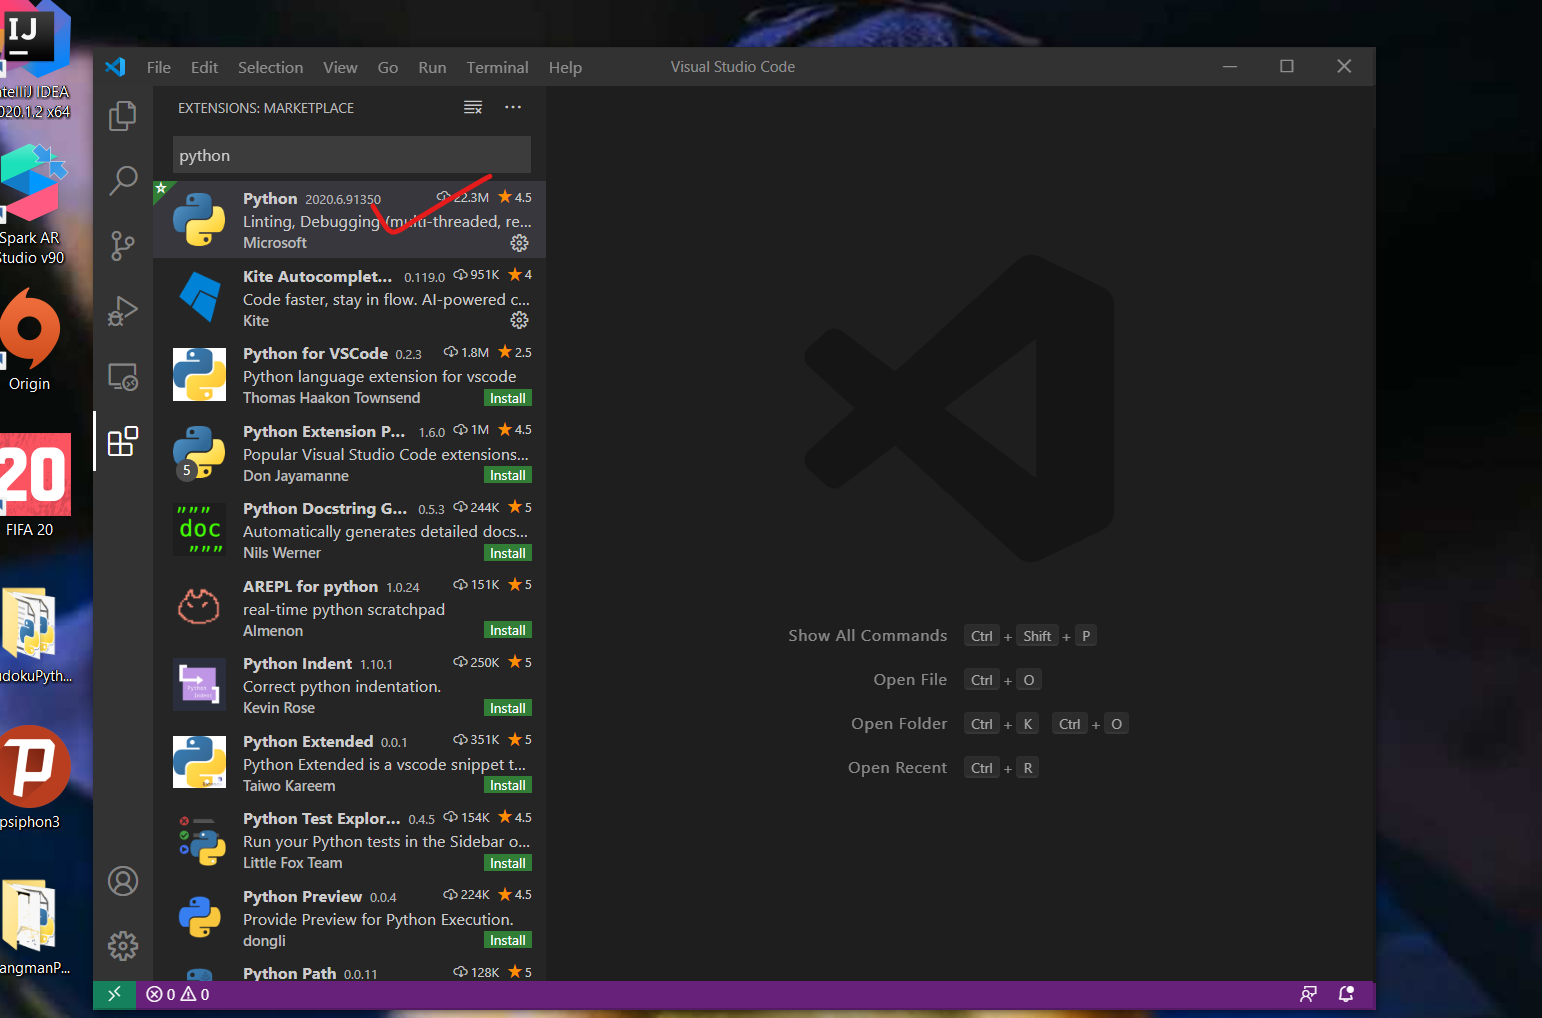This screenshot has width=1542, height=1018.
Task: Click the AREPL for python cat logo
Action: (x=199, y=607)
